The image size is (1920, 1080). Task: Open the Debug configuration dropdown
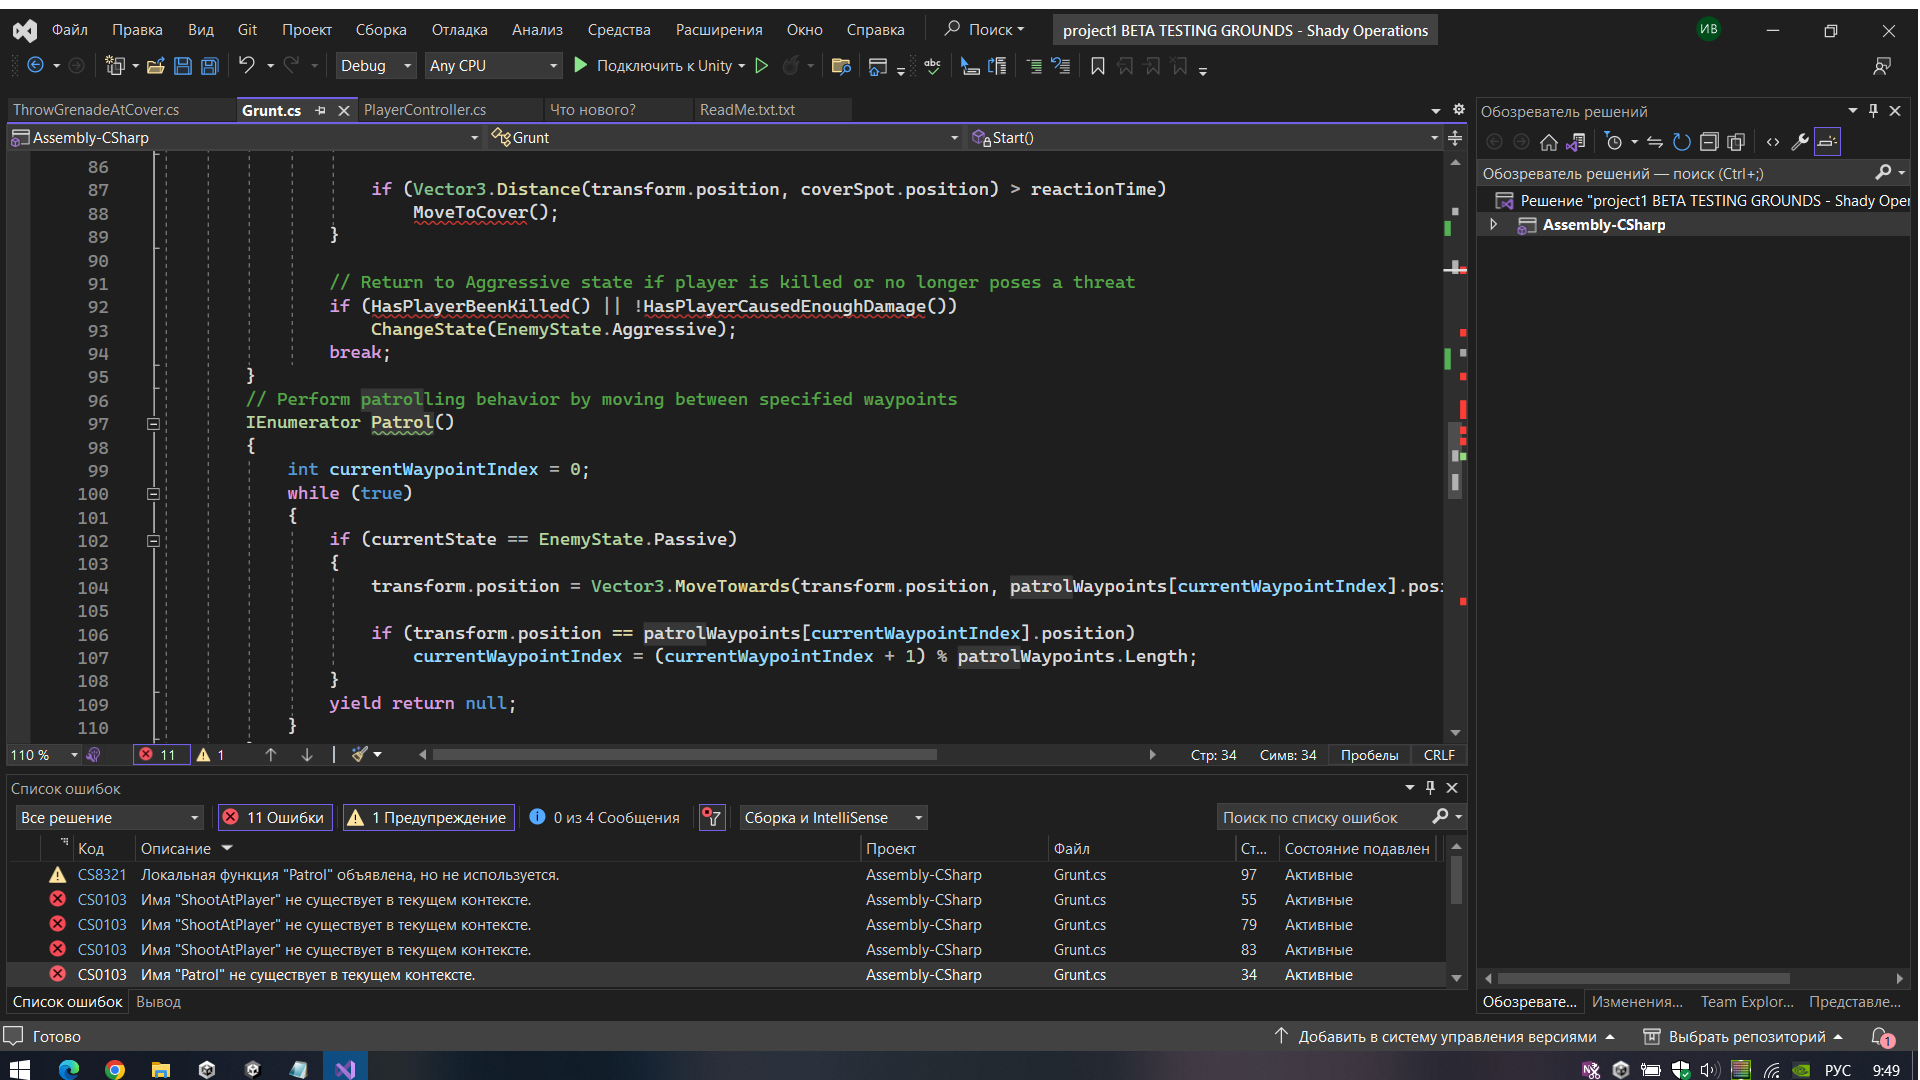[x=375, y=66]
